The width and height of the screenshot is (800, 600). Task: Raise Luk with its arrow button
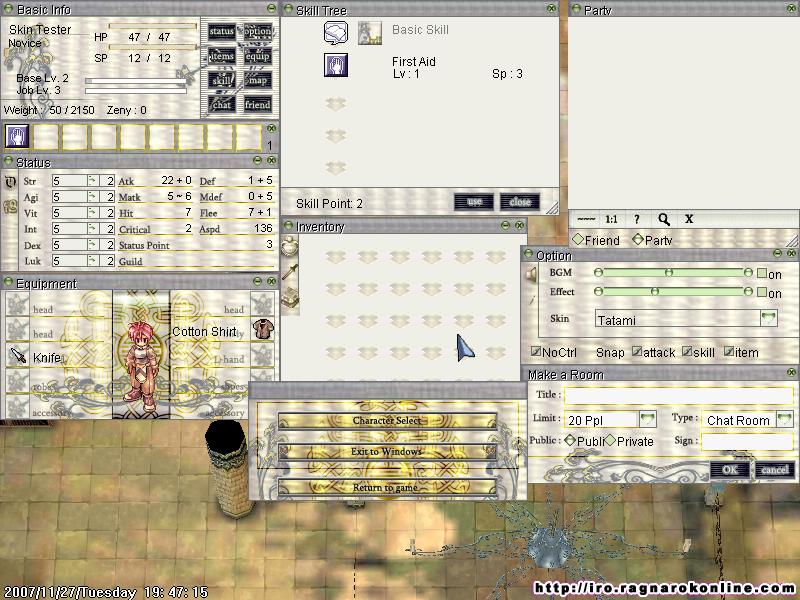[x=92, y=261]
